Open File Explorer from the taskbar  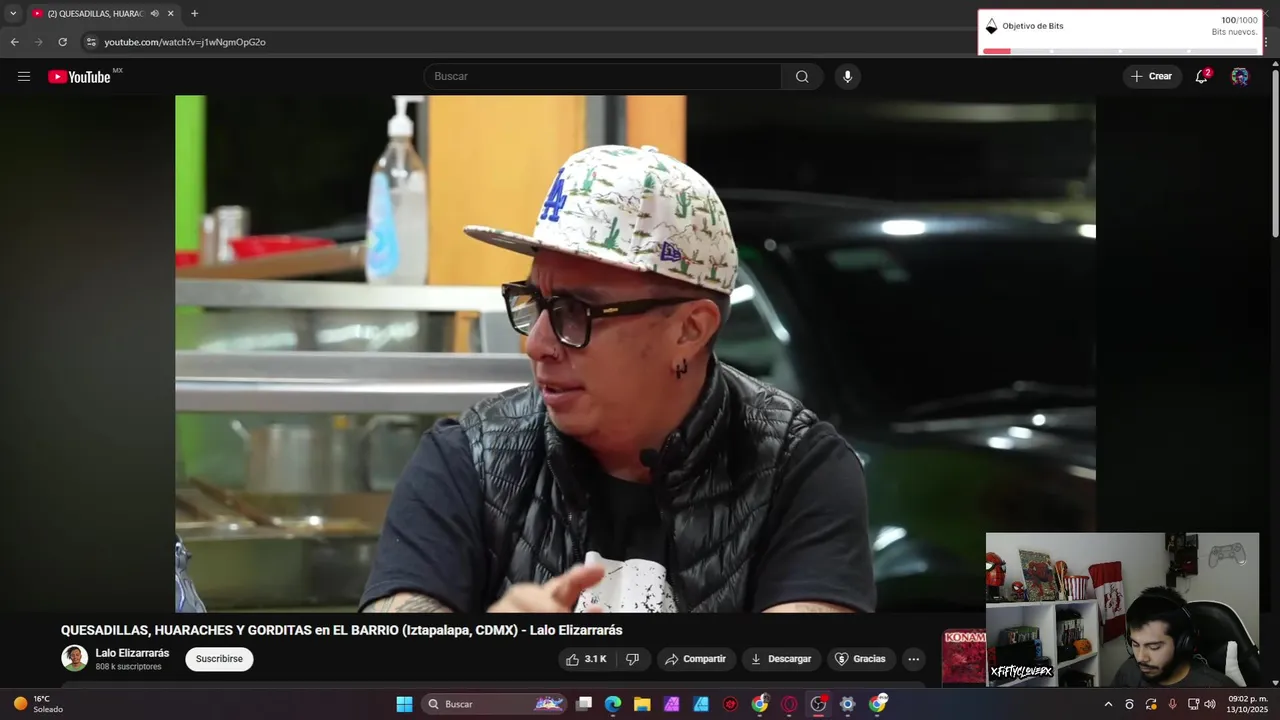point(642,704)
